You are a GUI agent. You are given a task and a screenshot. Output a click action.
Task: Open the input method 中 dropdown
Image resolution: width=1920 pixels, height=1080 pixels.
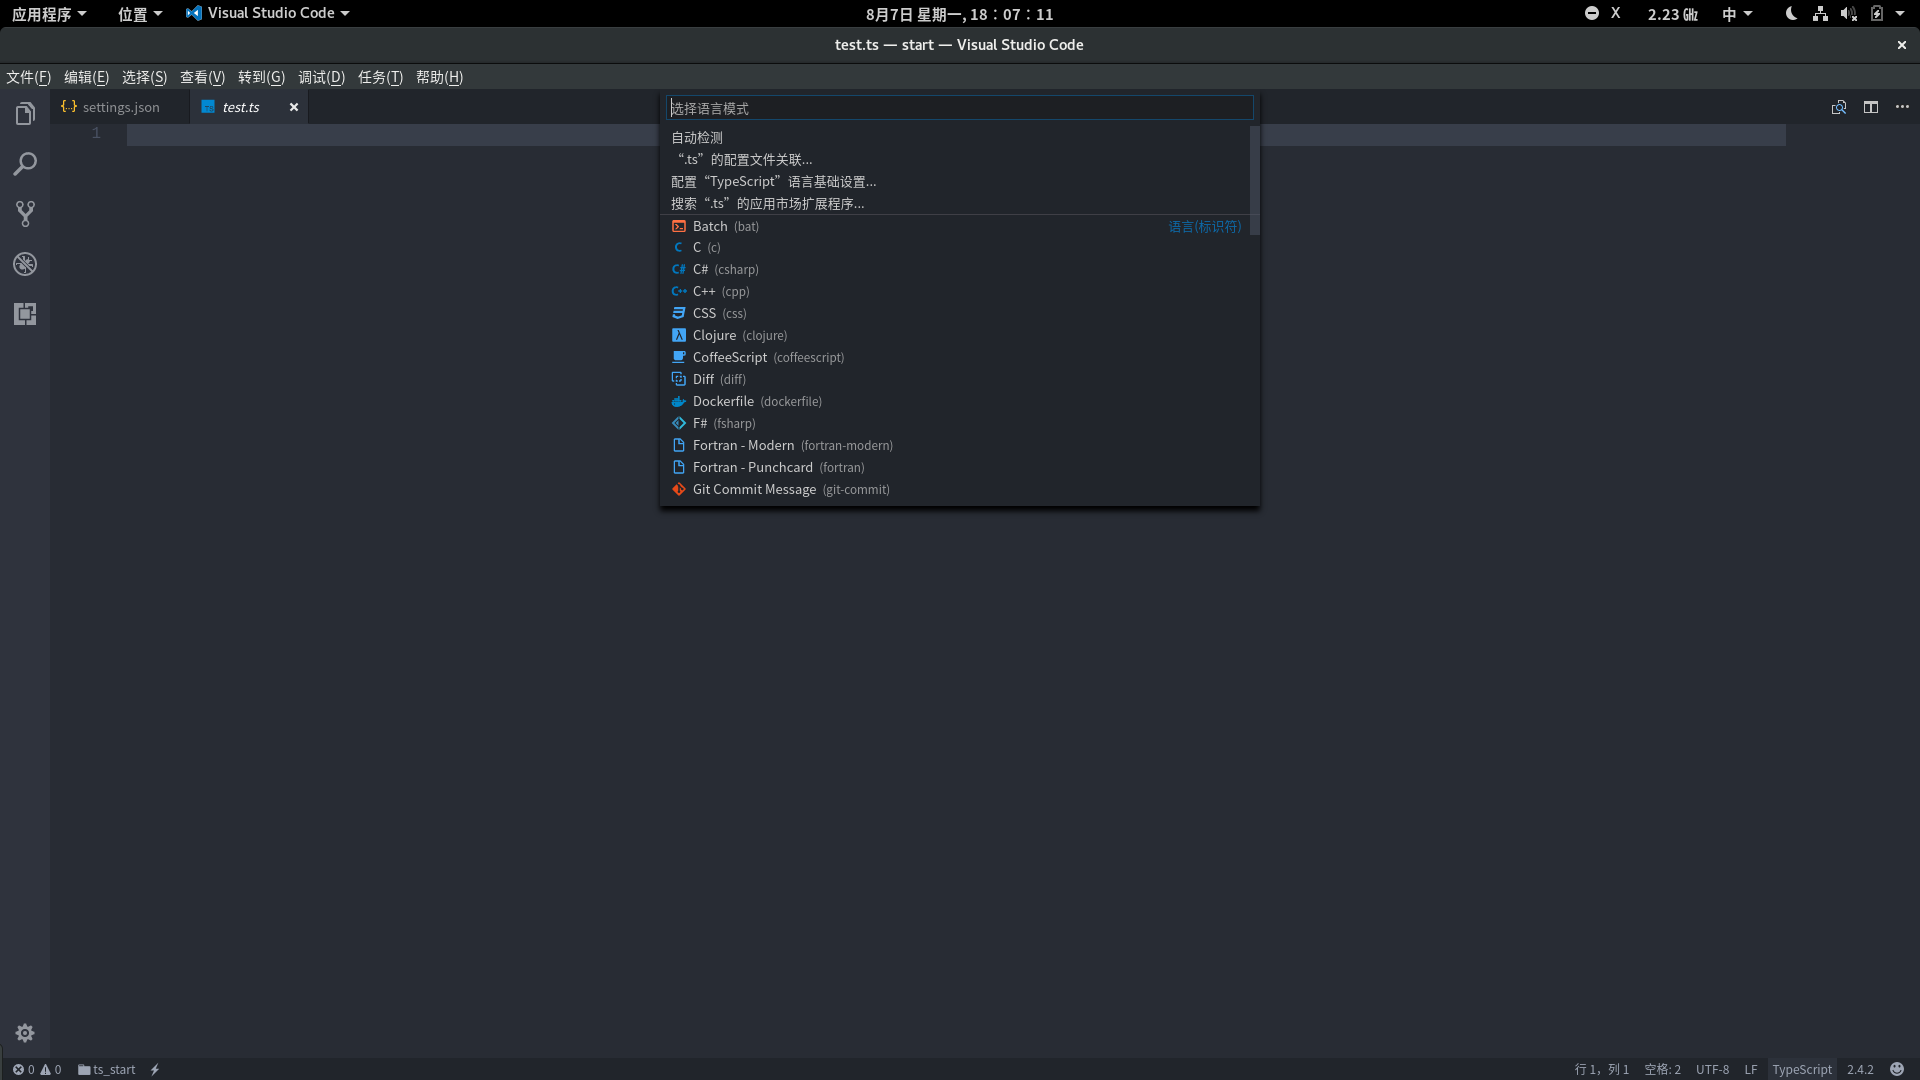tap(1737, 14)
